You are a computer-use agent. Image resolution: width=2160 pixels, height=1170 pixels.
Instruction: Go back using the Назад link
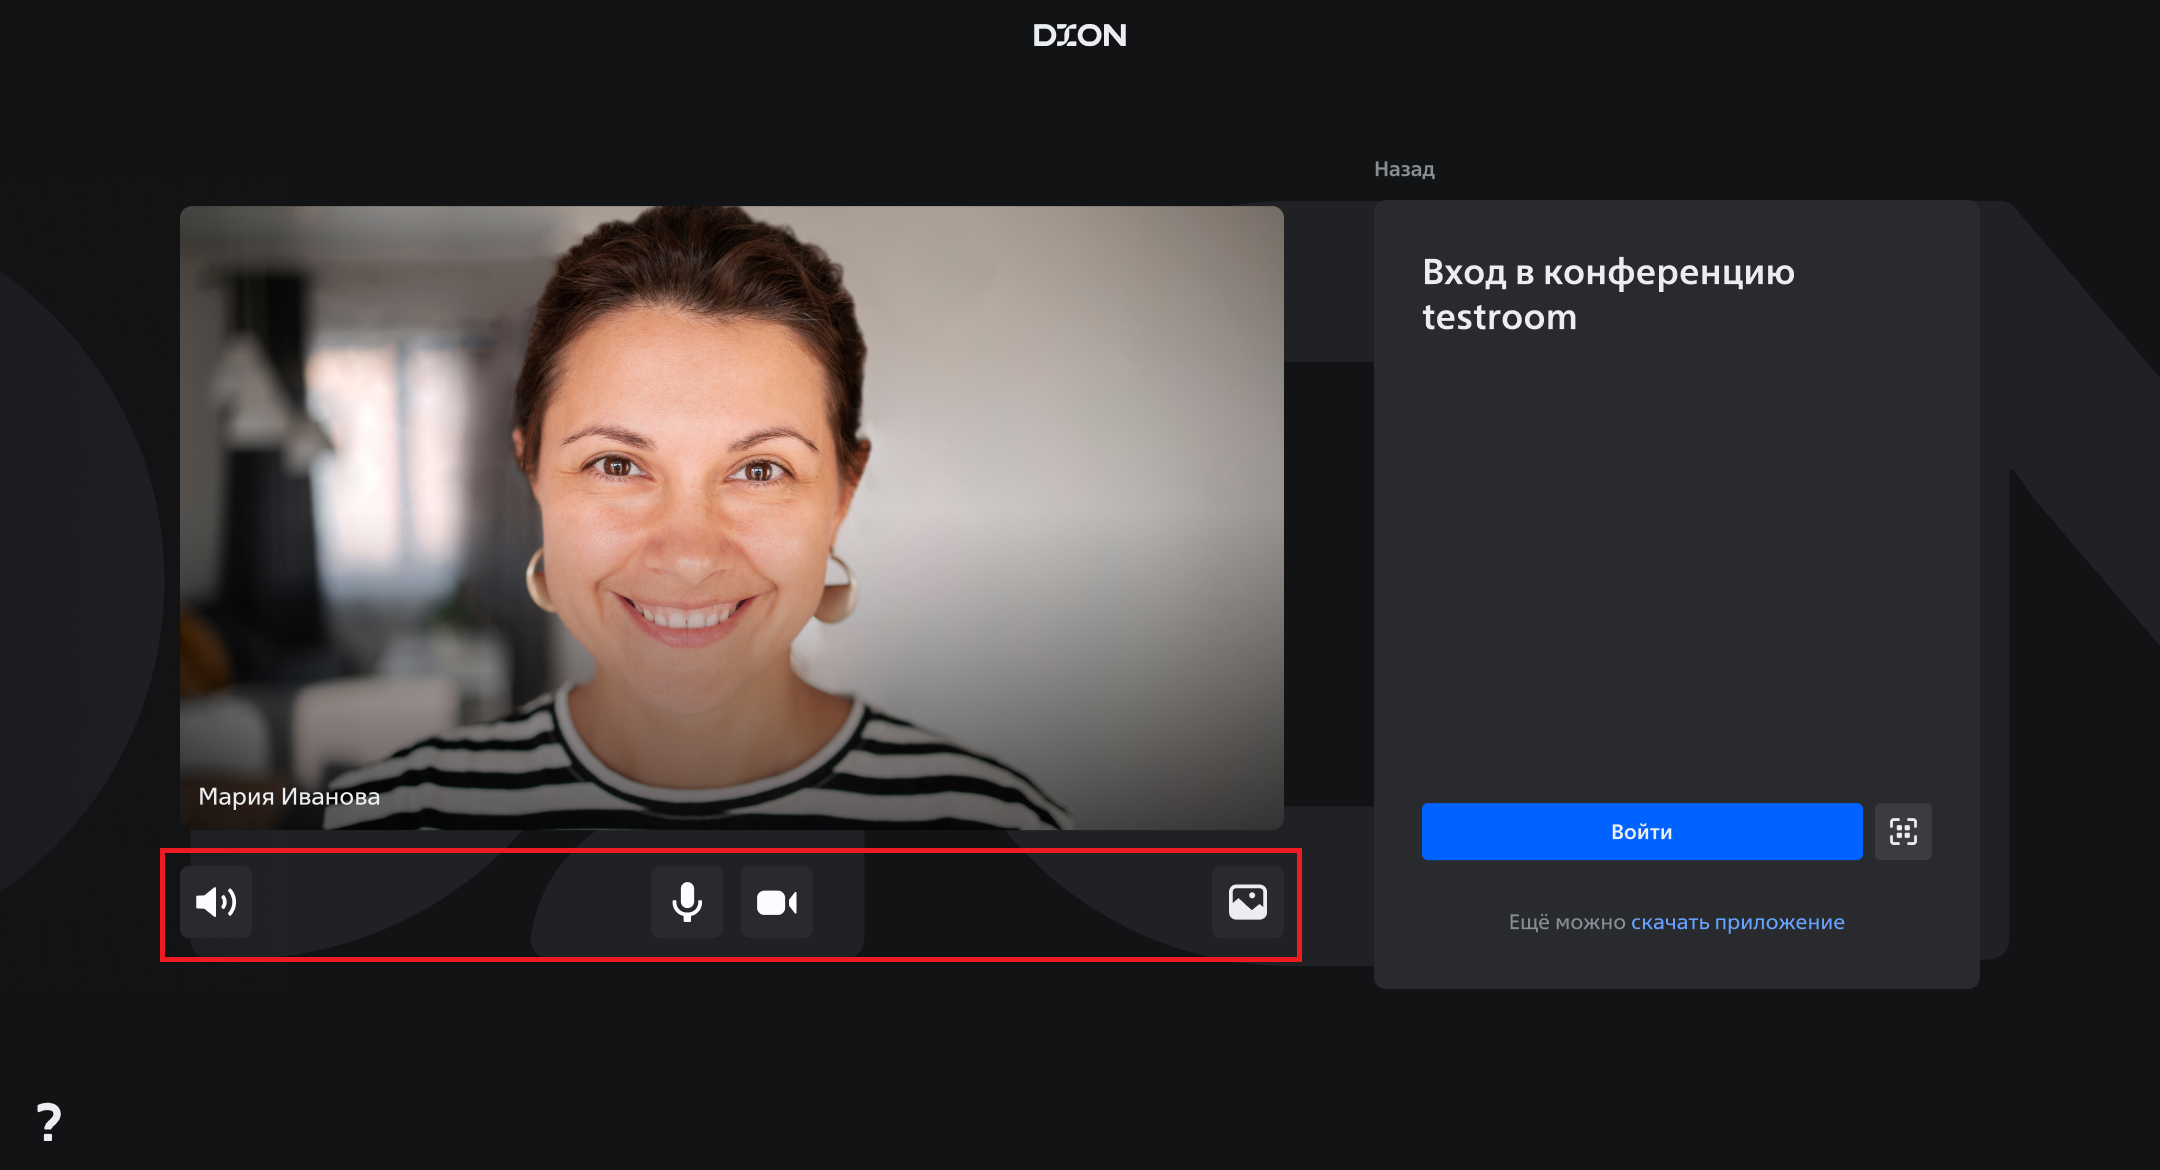[x=1404, y=169]
